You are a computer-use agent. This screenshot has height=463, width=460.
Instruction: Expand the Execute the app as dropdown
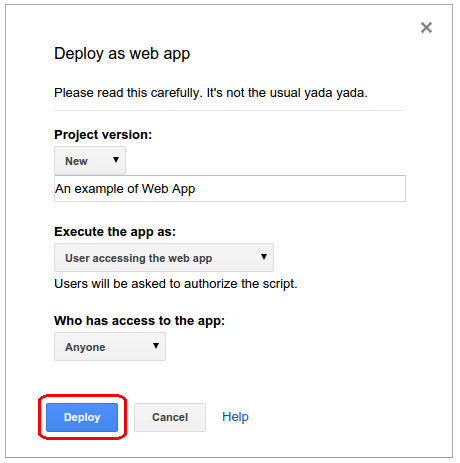(x=164, y=257)
